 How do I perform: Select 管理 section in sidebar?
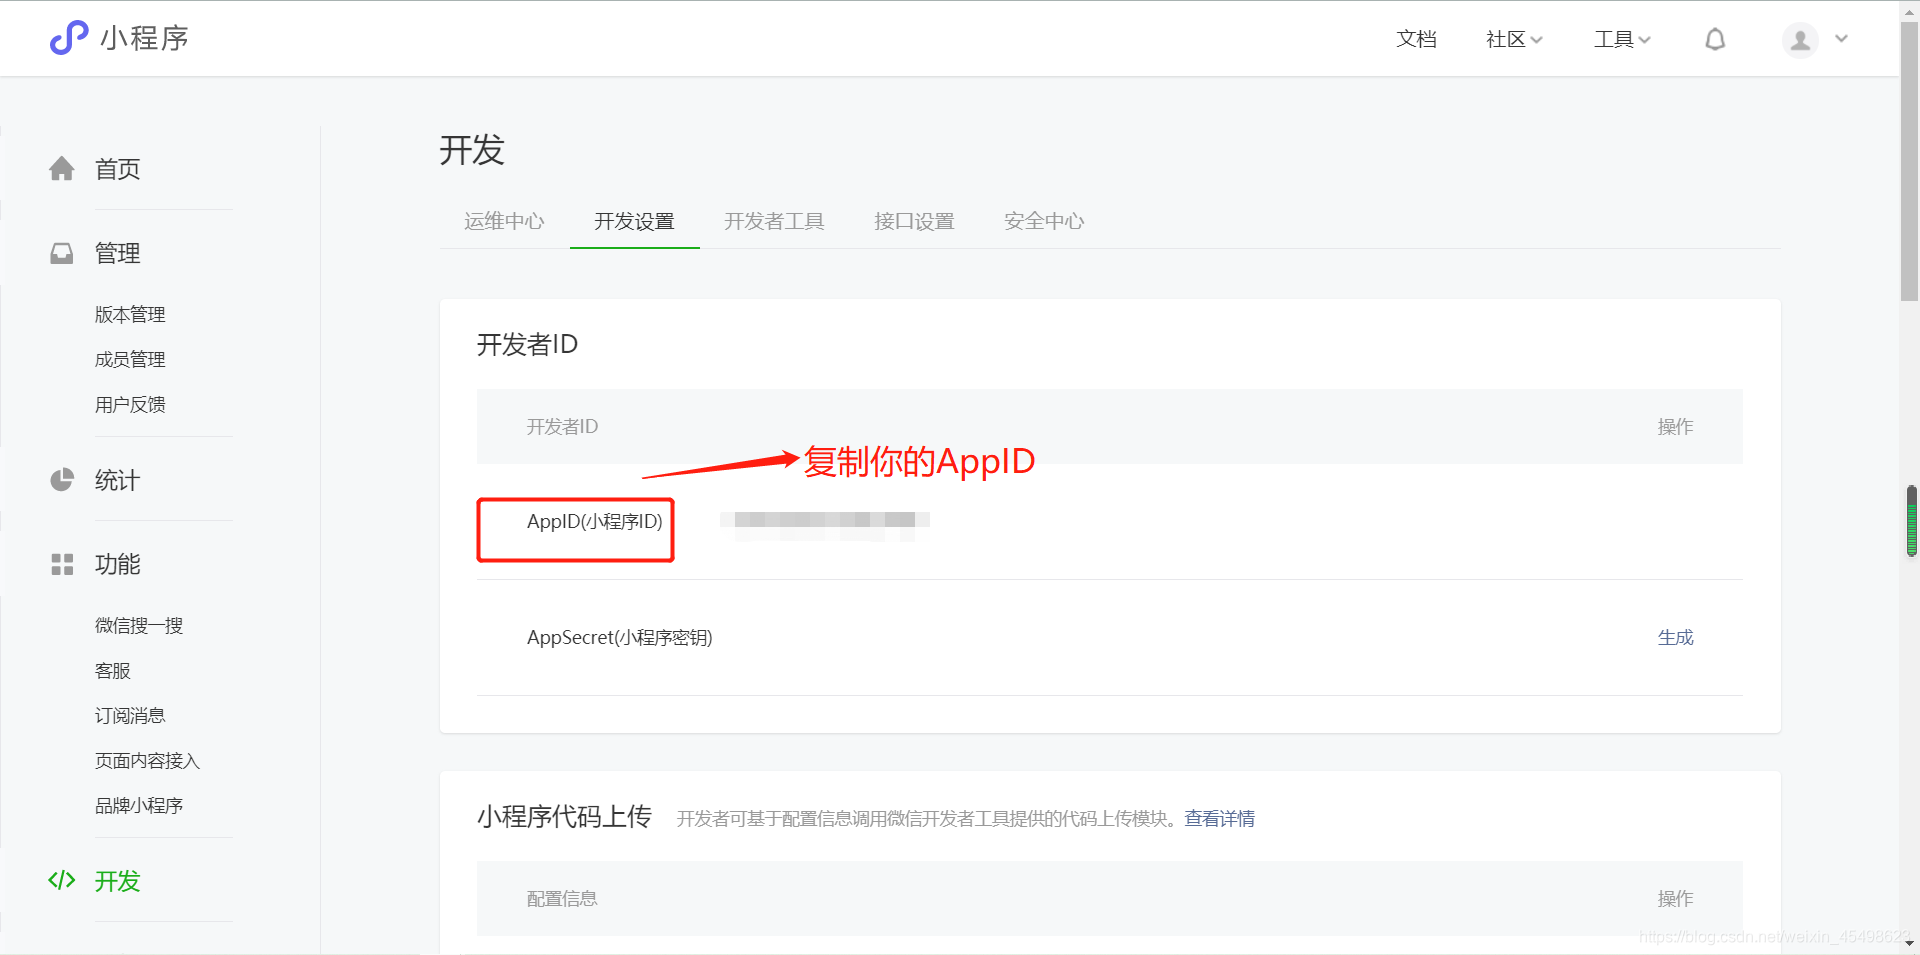point(118,253)
